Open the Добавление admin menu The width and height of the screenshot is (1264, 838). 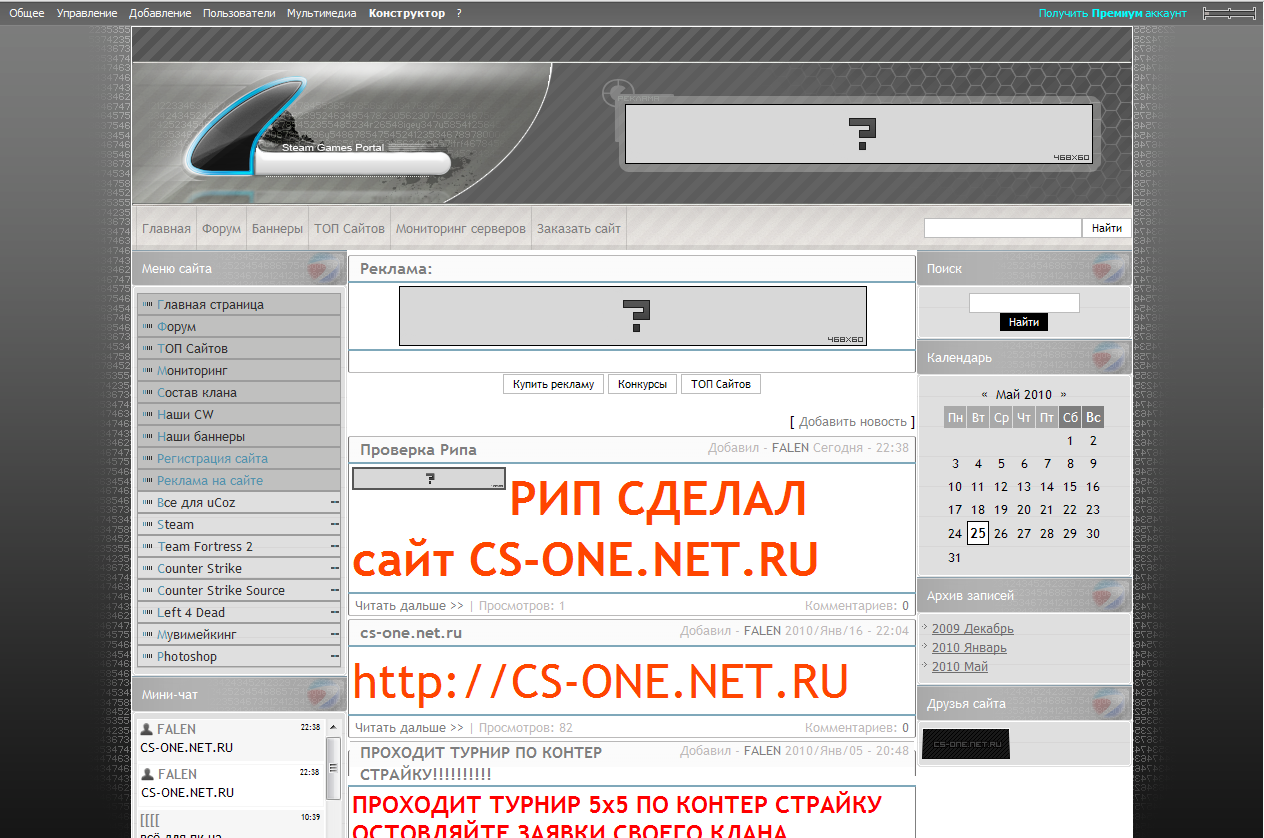160,13
